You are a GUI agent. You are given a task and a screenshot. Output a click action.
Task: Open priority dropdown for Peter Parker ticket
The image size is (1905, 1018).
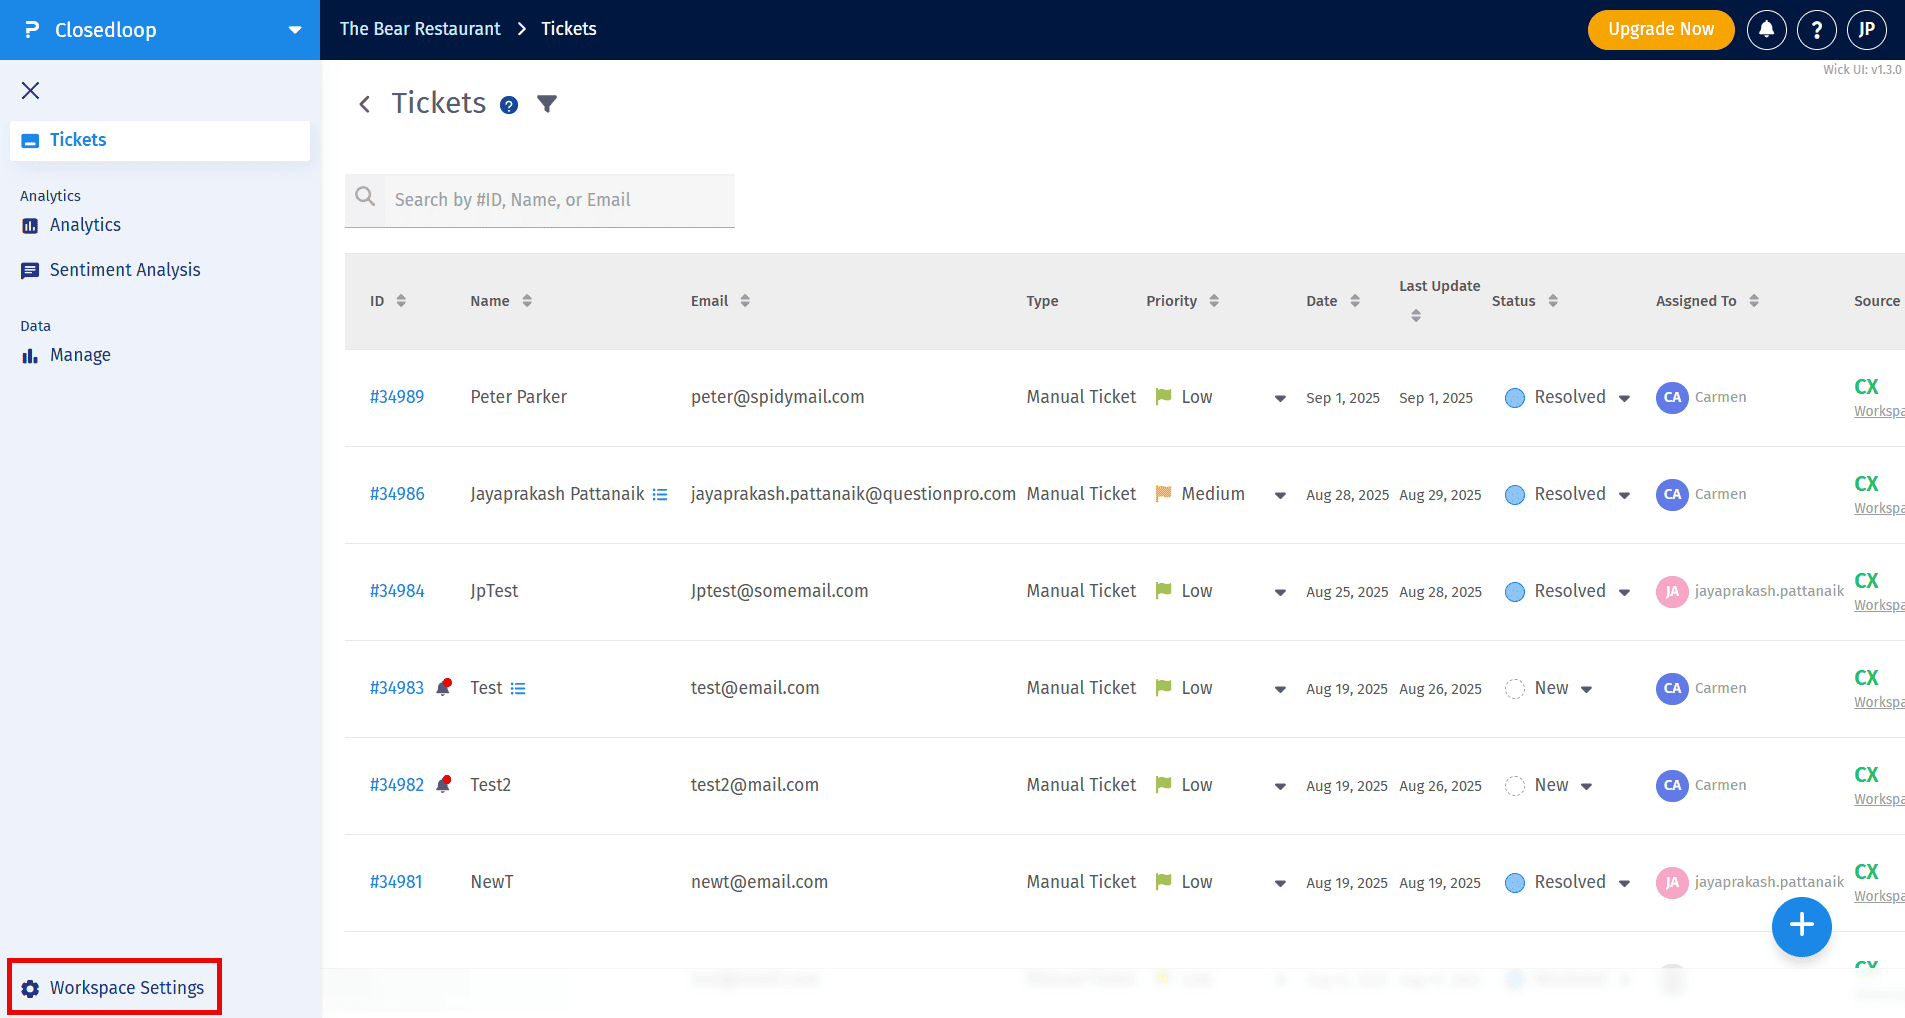[x=1280, y=398]
